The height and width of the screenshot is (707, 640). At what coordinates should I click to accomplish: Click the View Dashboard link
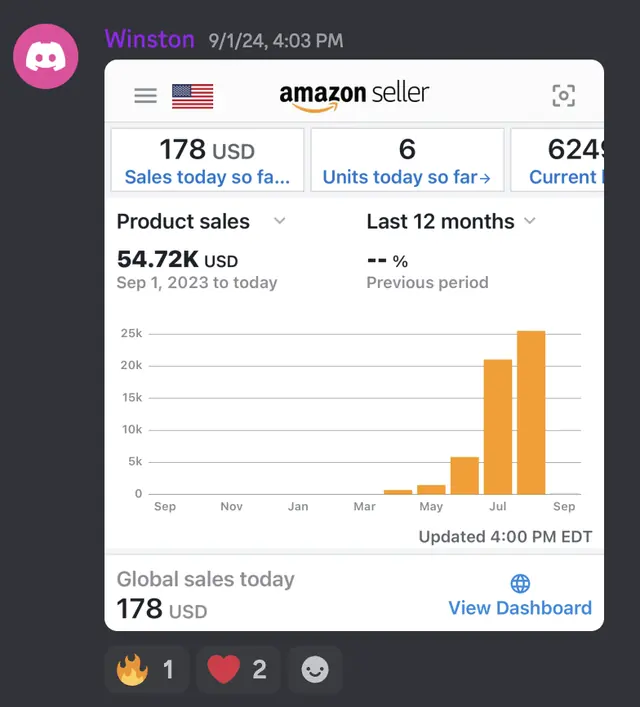click(x=520, y=608)
